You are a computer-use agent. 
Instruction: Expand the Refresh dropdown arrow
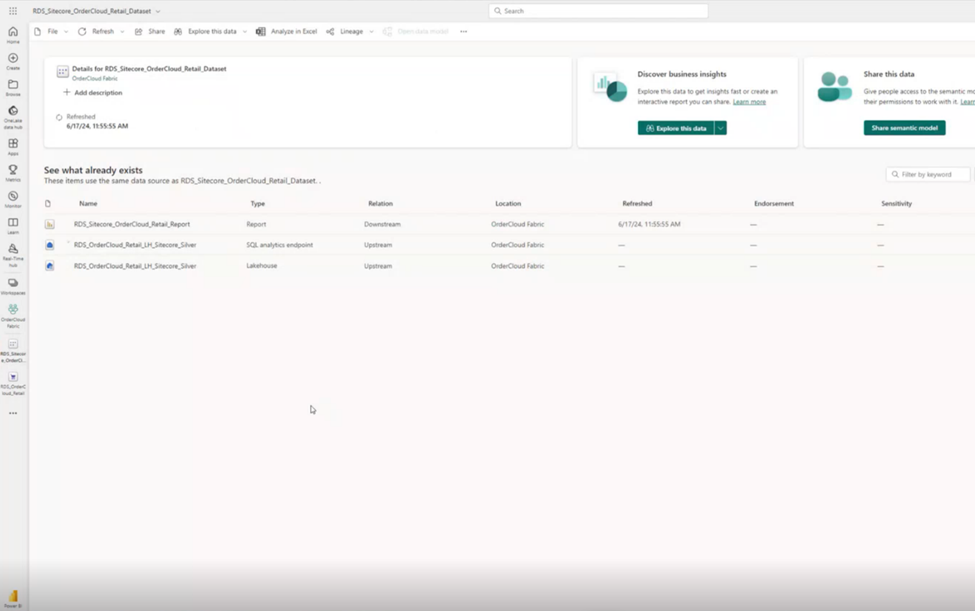coord(122,32)
